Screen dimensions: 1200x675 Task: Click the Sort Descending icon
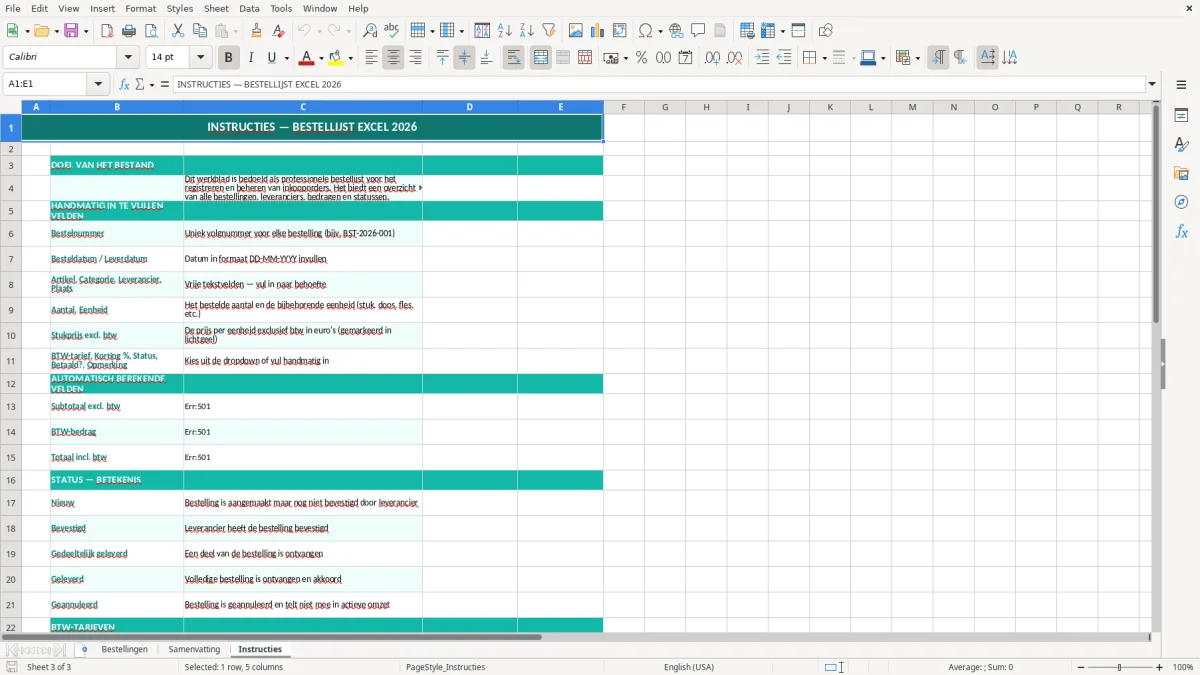[x=527, y=31]
